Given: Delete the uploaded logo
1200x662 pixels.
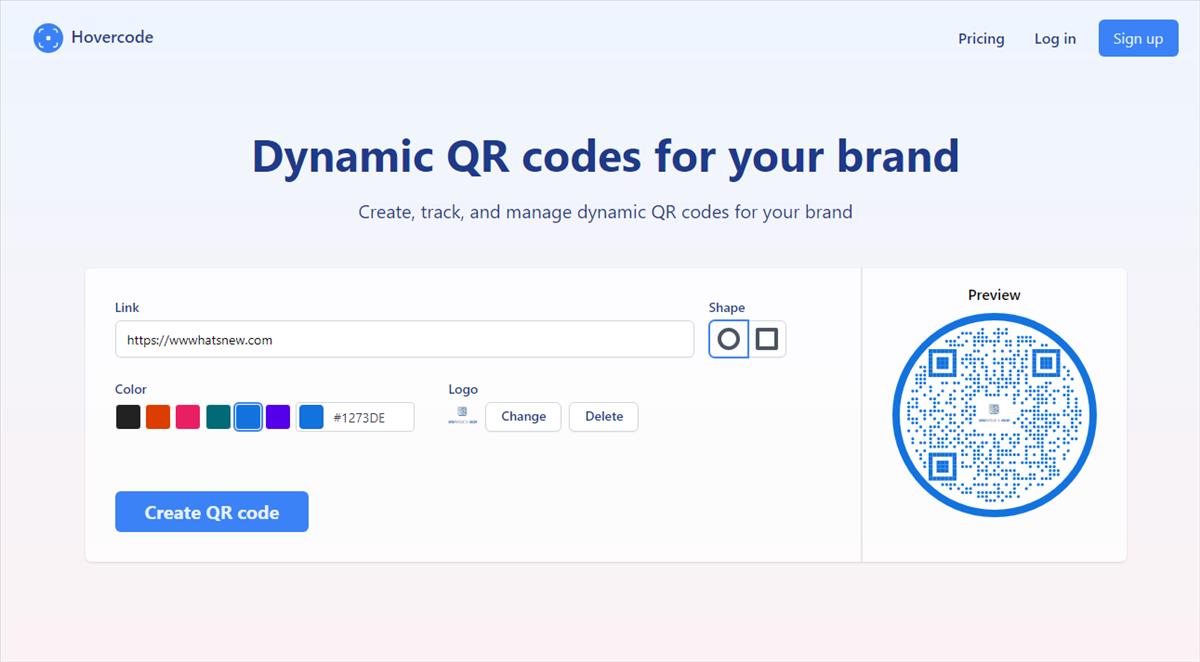Looking at the screenshot, I should pyautogui.click(x=603, y=417).
